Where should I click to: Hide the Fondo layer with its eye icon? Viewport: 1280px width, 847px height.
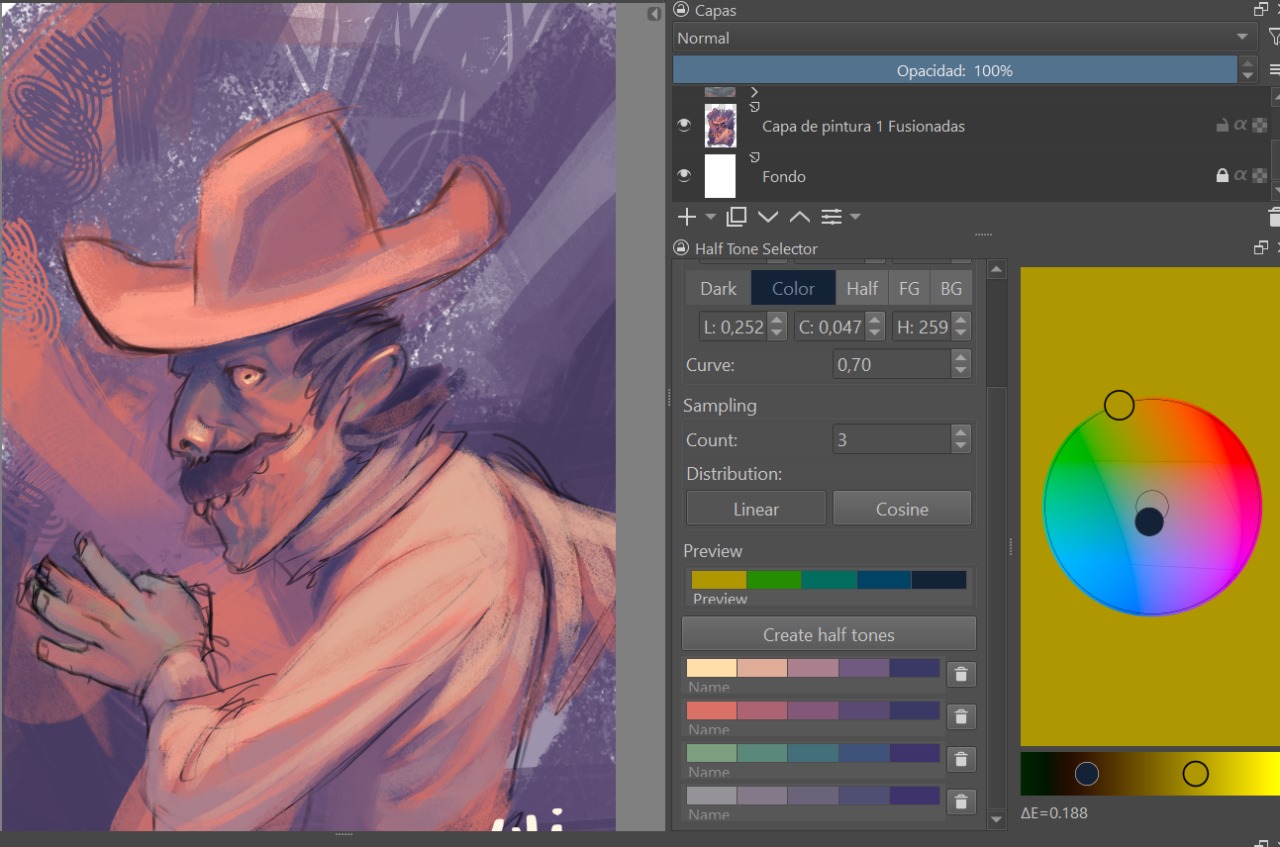[x=684, y=175]
